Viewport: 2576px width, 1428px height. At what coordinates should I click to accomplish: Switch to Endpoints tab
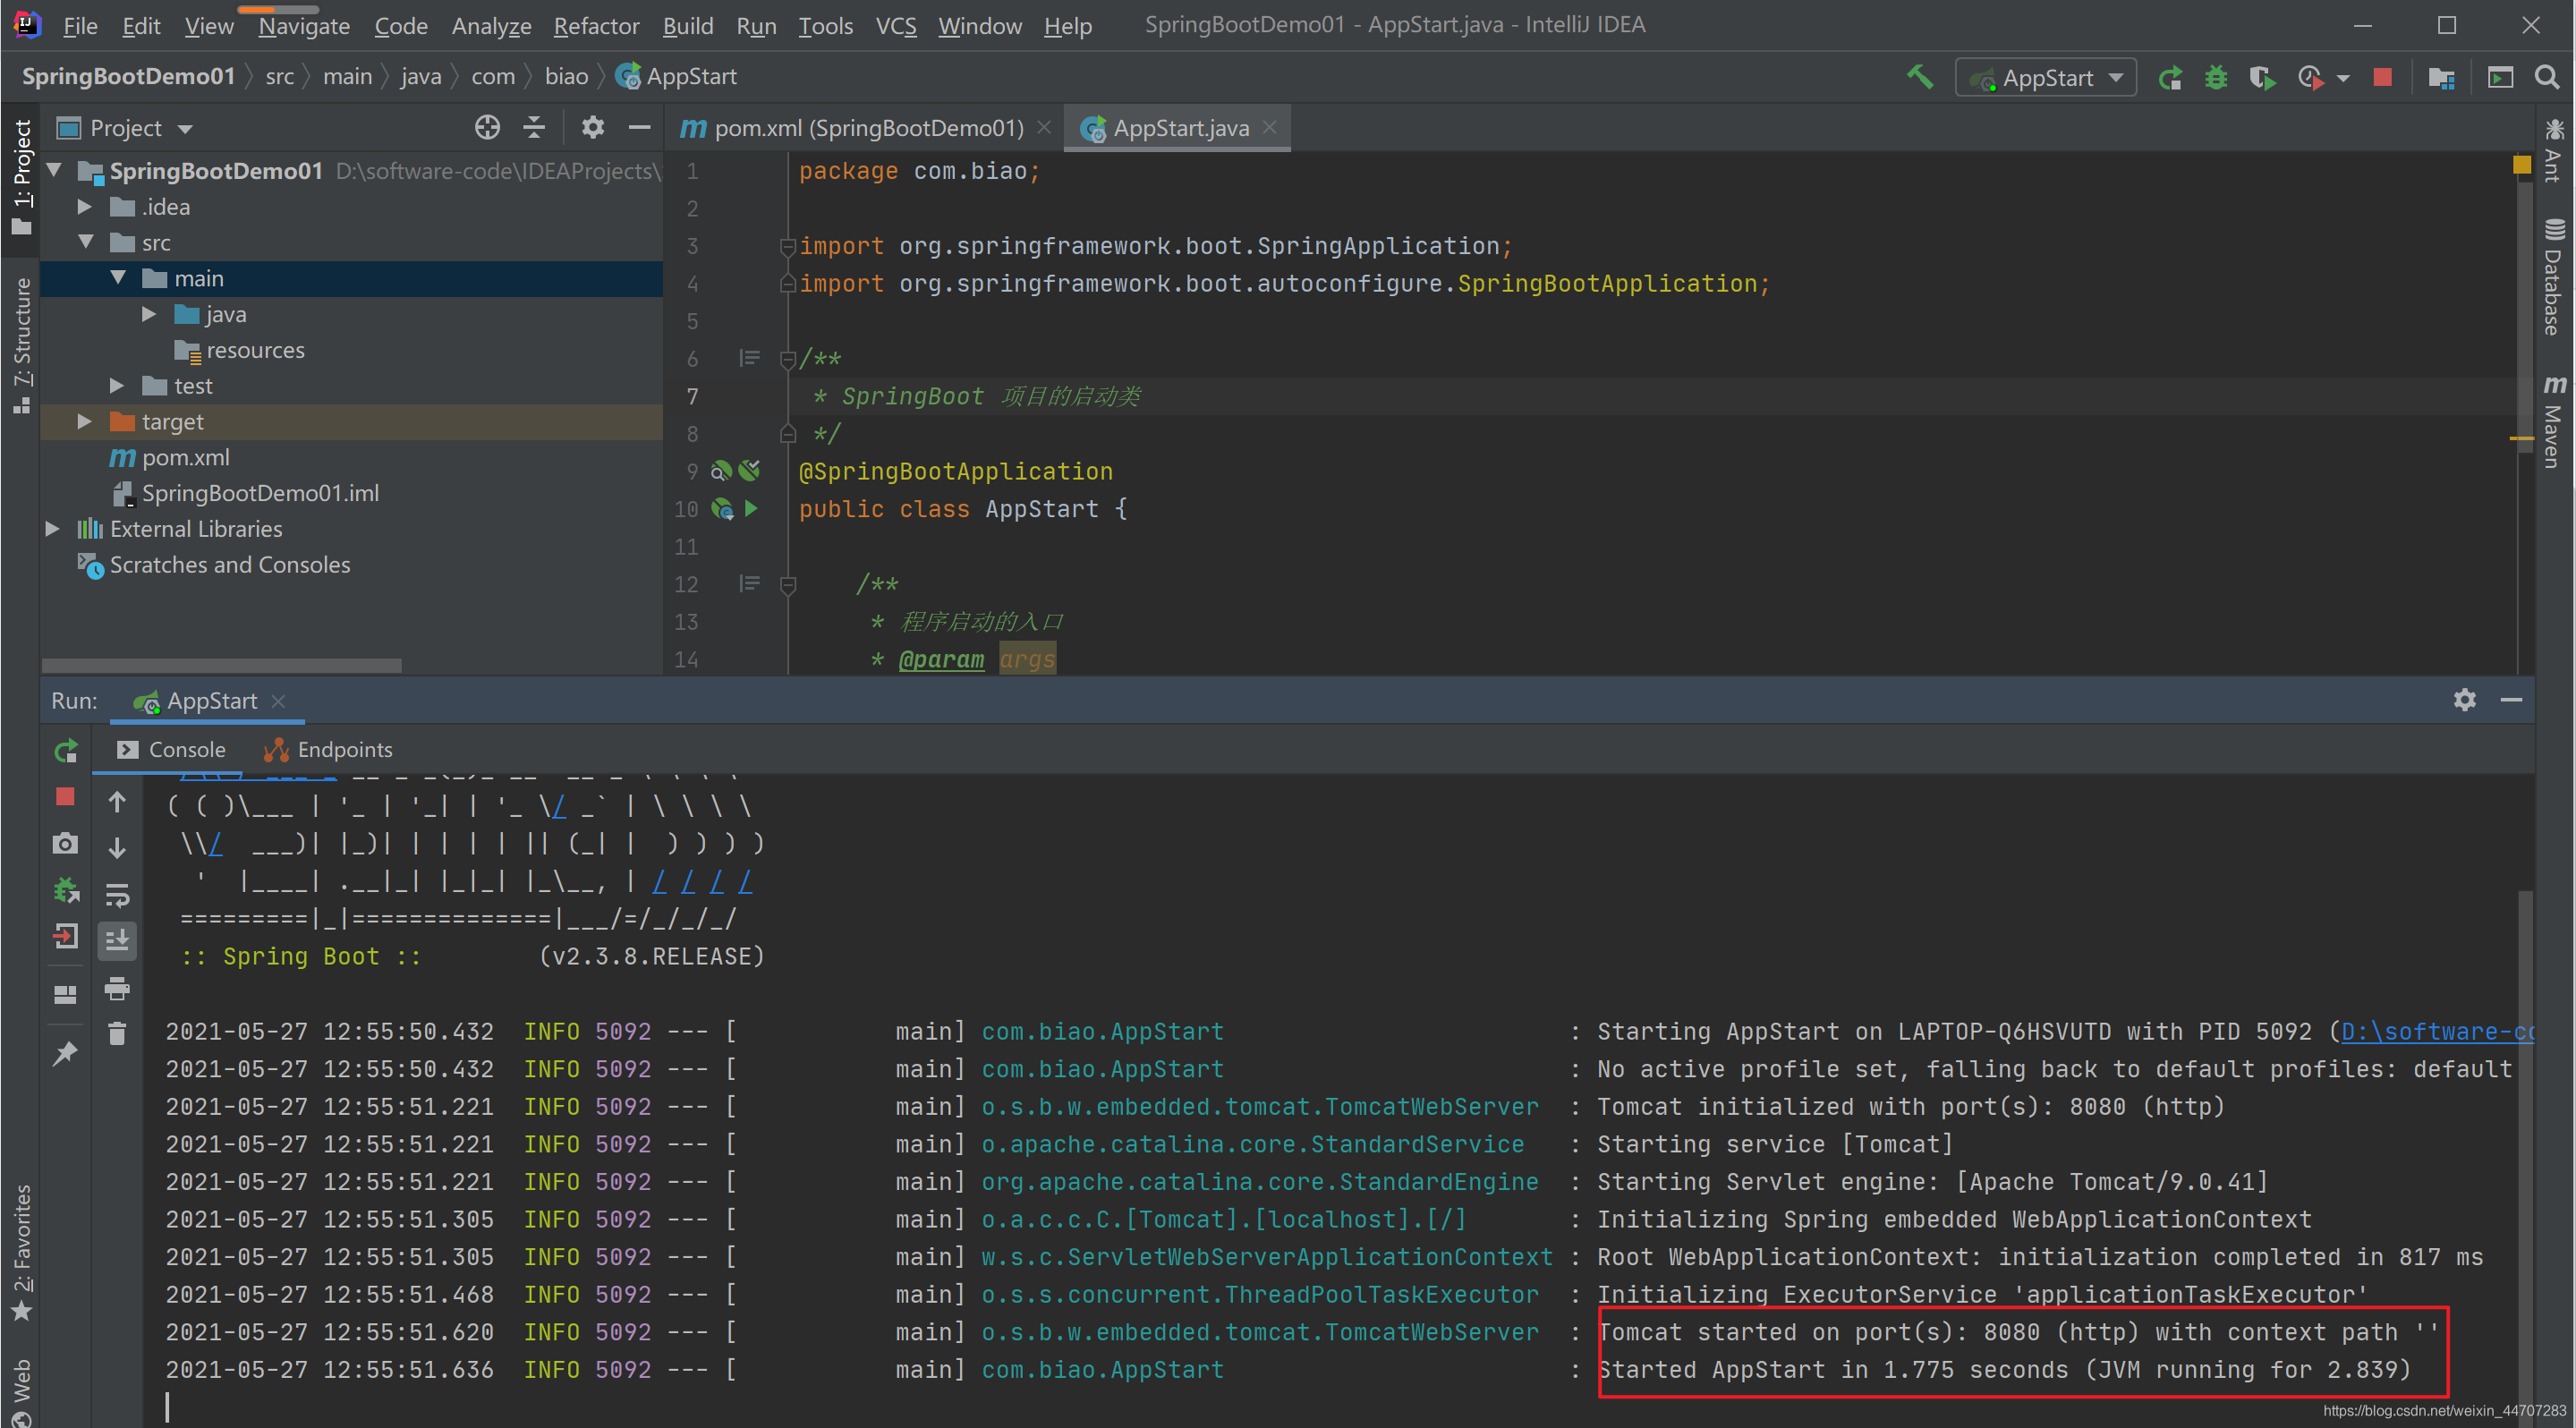tap(328, 749)
